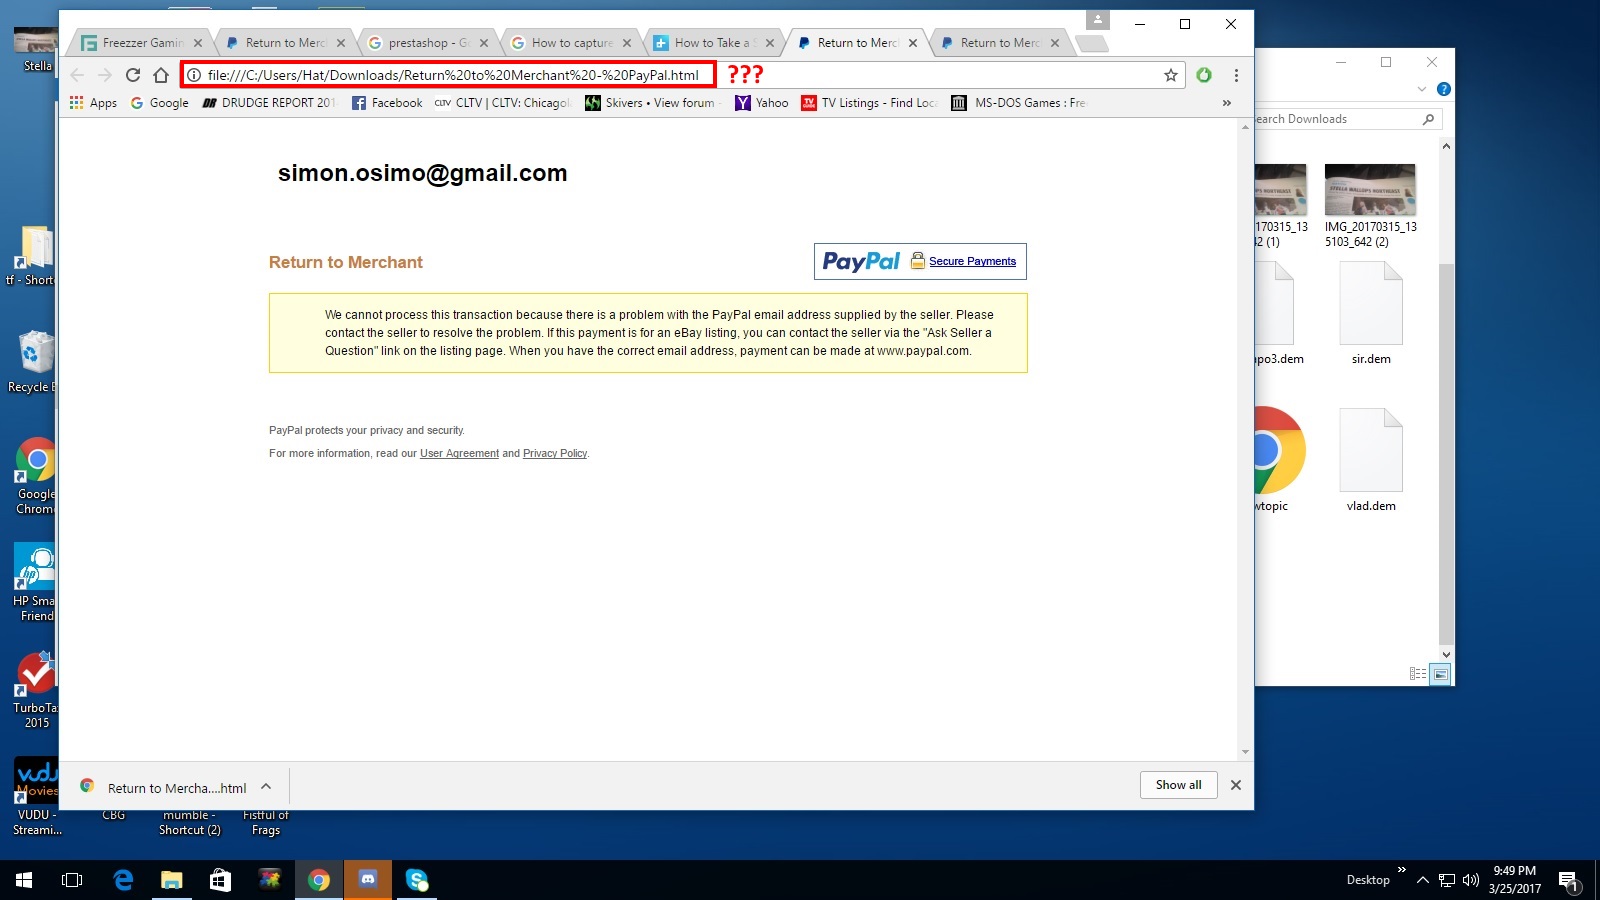
Task: Toggle large icons view in Downloads window
Action: pyautogui.click(x=1440, y=674)
